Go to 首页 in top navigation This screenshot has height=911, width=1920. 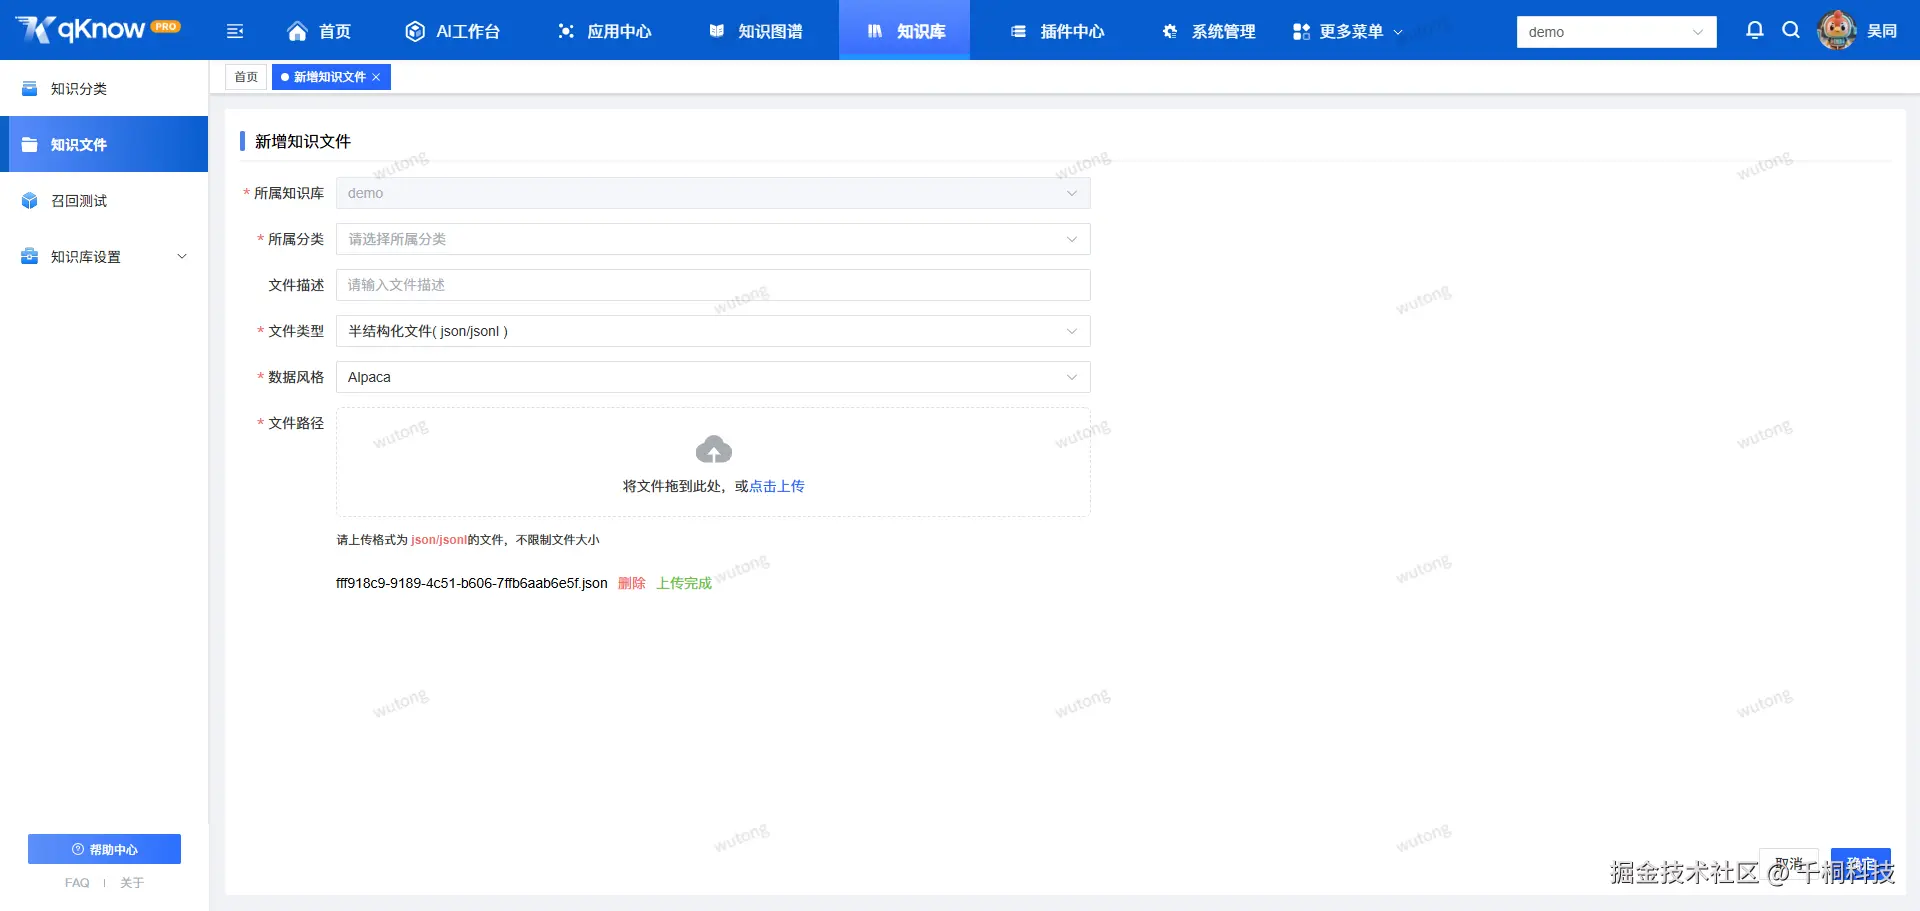(319, 31)
